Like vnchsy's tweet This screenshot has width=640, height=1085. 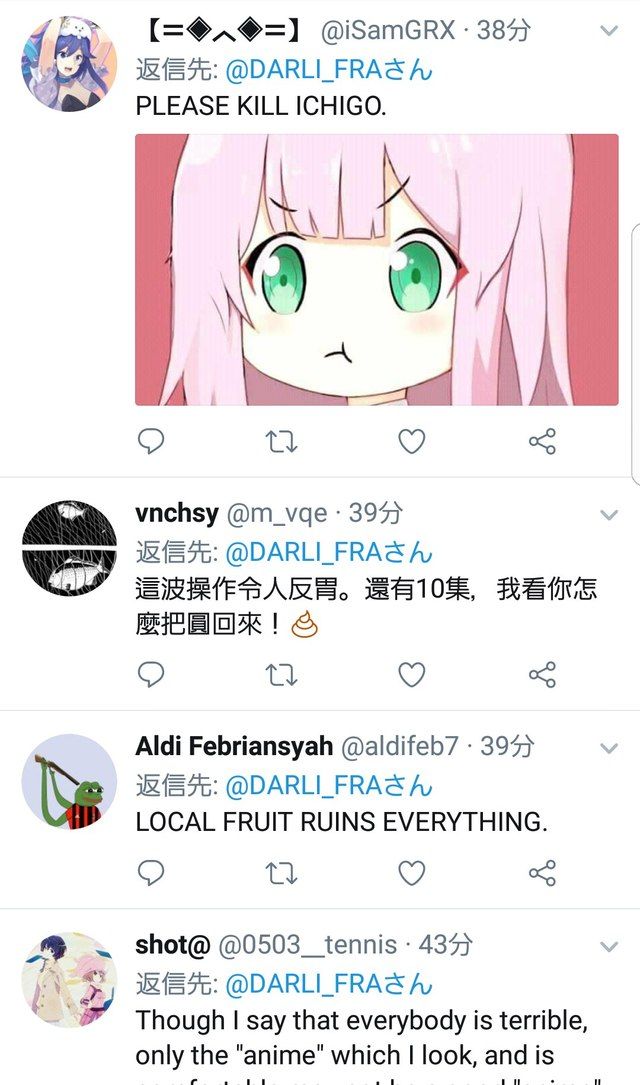coord(412,675)
